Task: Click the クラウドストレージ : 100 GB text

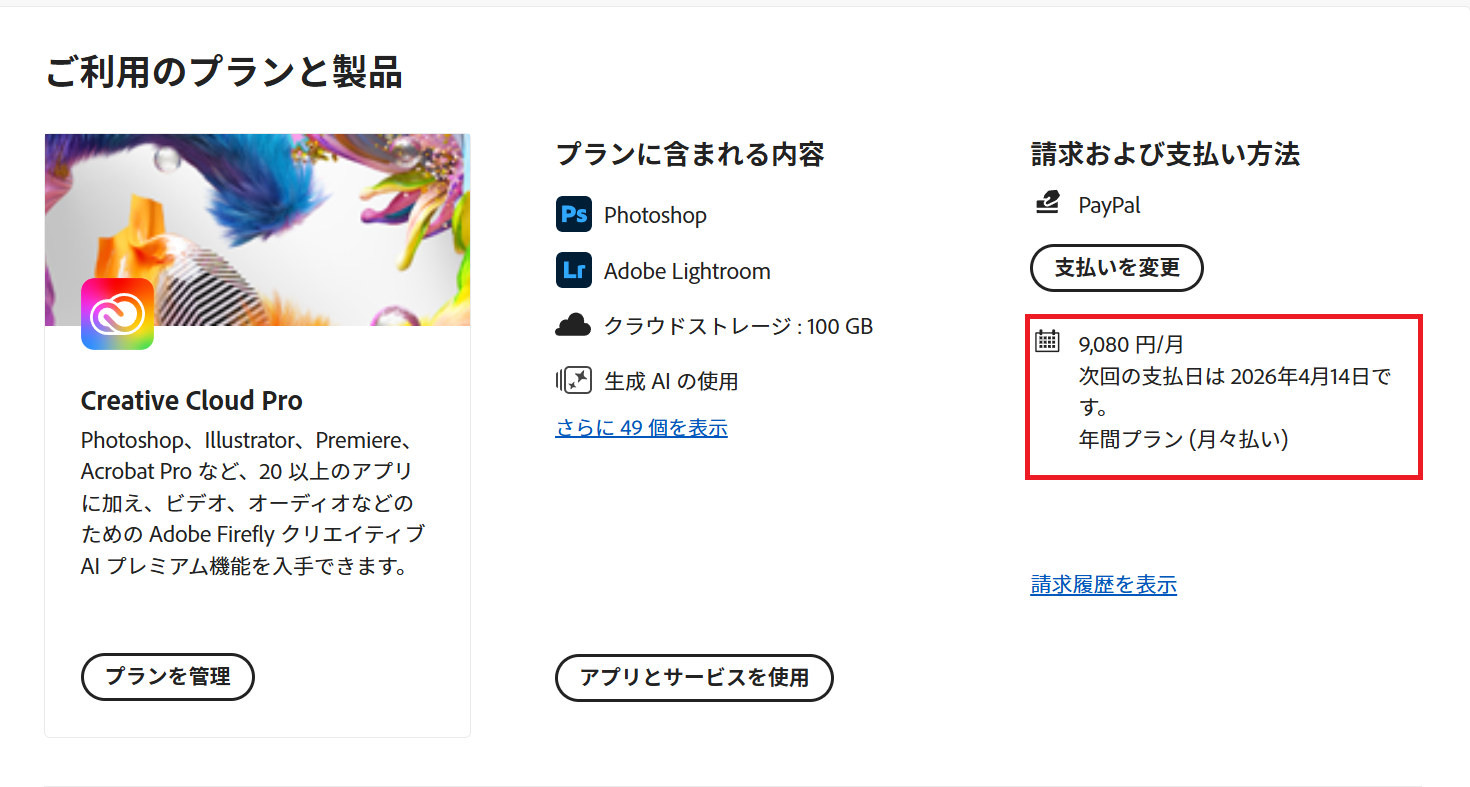Action: tap(738, 326)
